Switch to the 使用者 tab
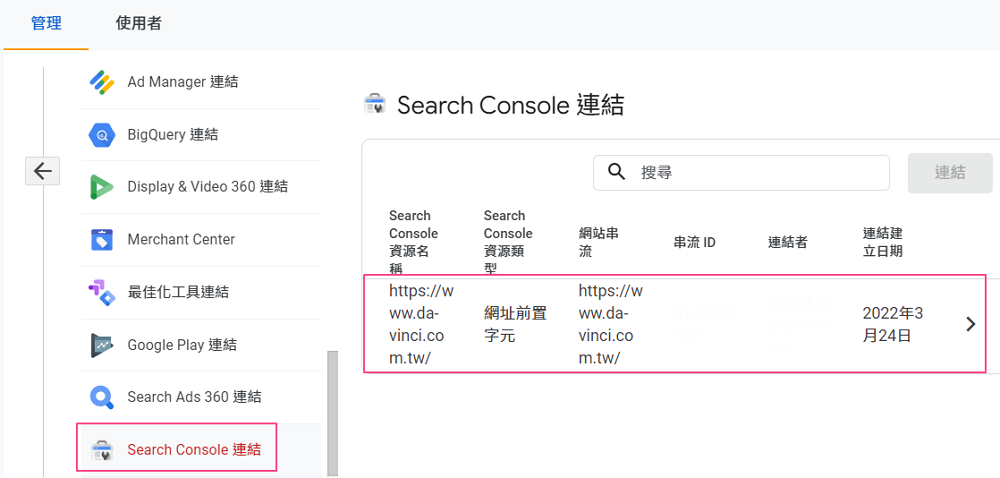 [x=138, y=24]
